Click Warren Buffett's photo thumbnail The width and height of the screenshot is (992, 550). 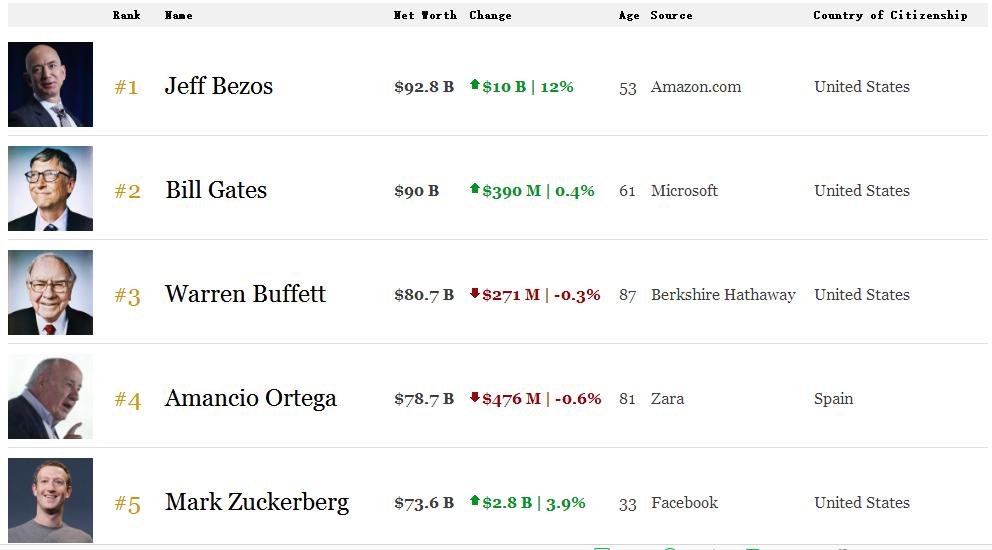pos(50,293)
